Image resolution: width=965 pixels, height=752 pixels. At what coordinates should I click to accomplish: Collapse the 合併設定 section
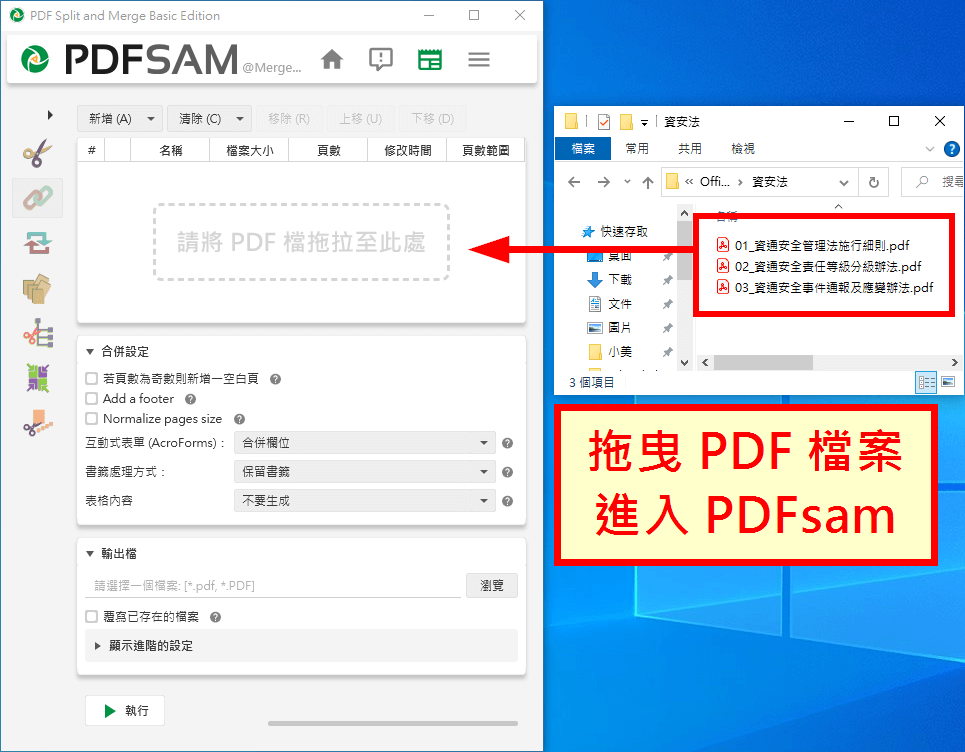click(x=90, y=351)
